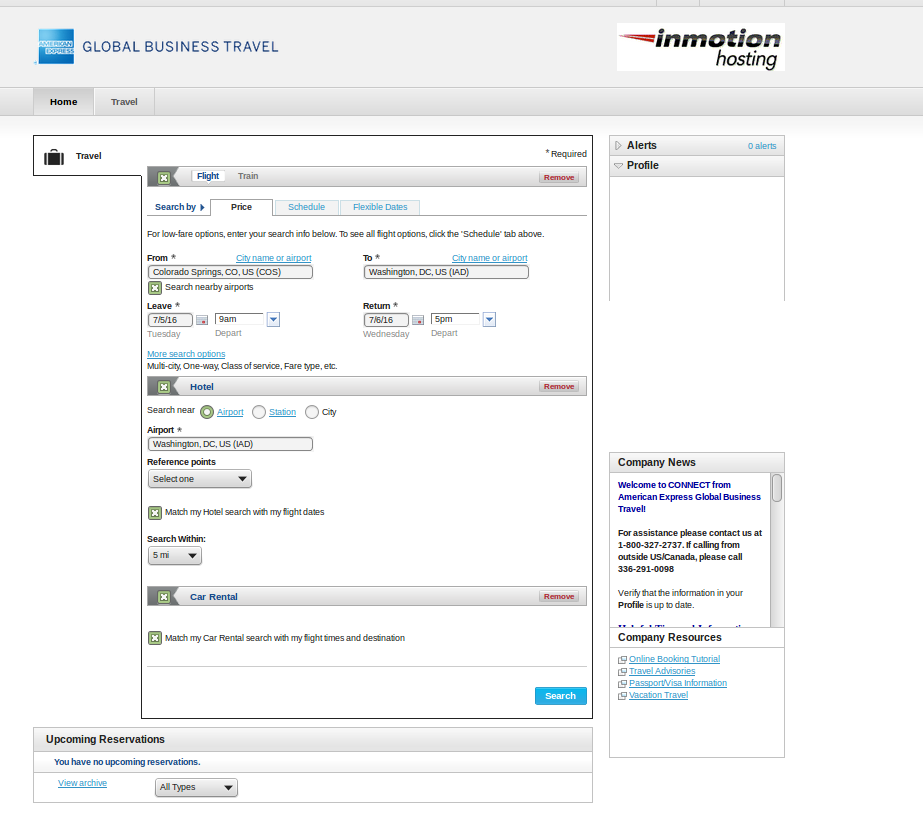Toggle Match my Hotel search with flight dates
923x839 pixels.
point(155,513)
